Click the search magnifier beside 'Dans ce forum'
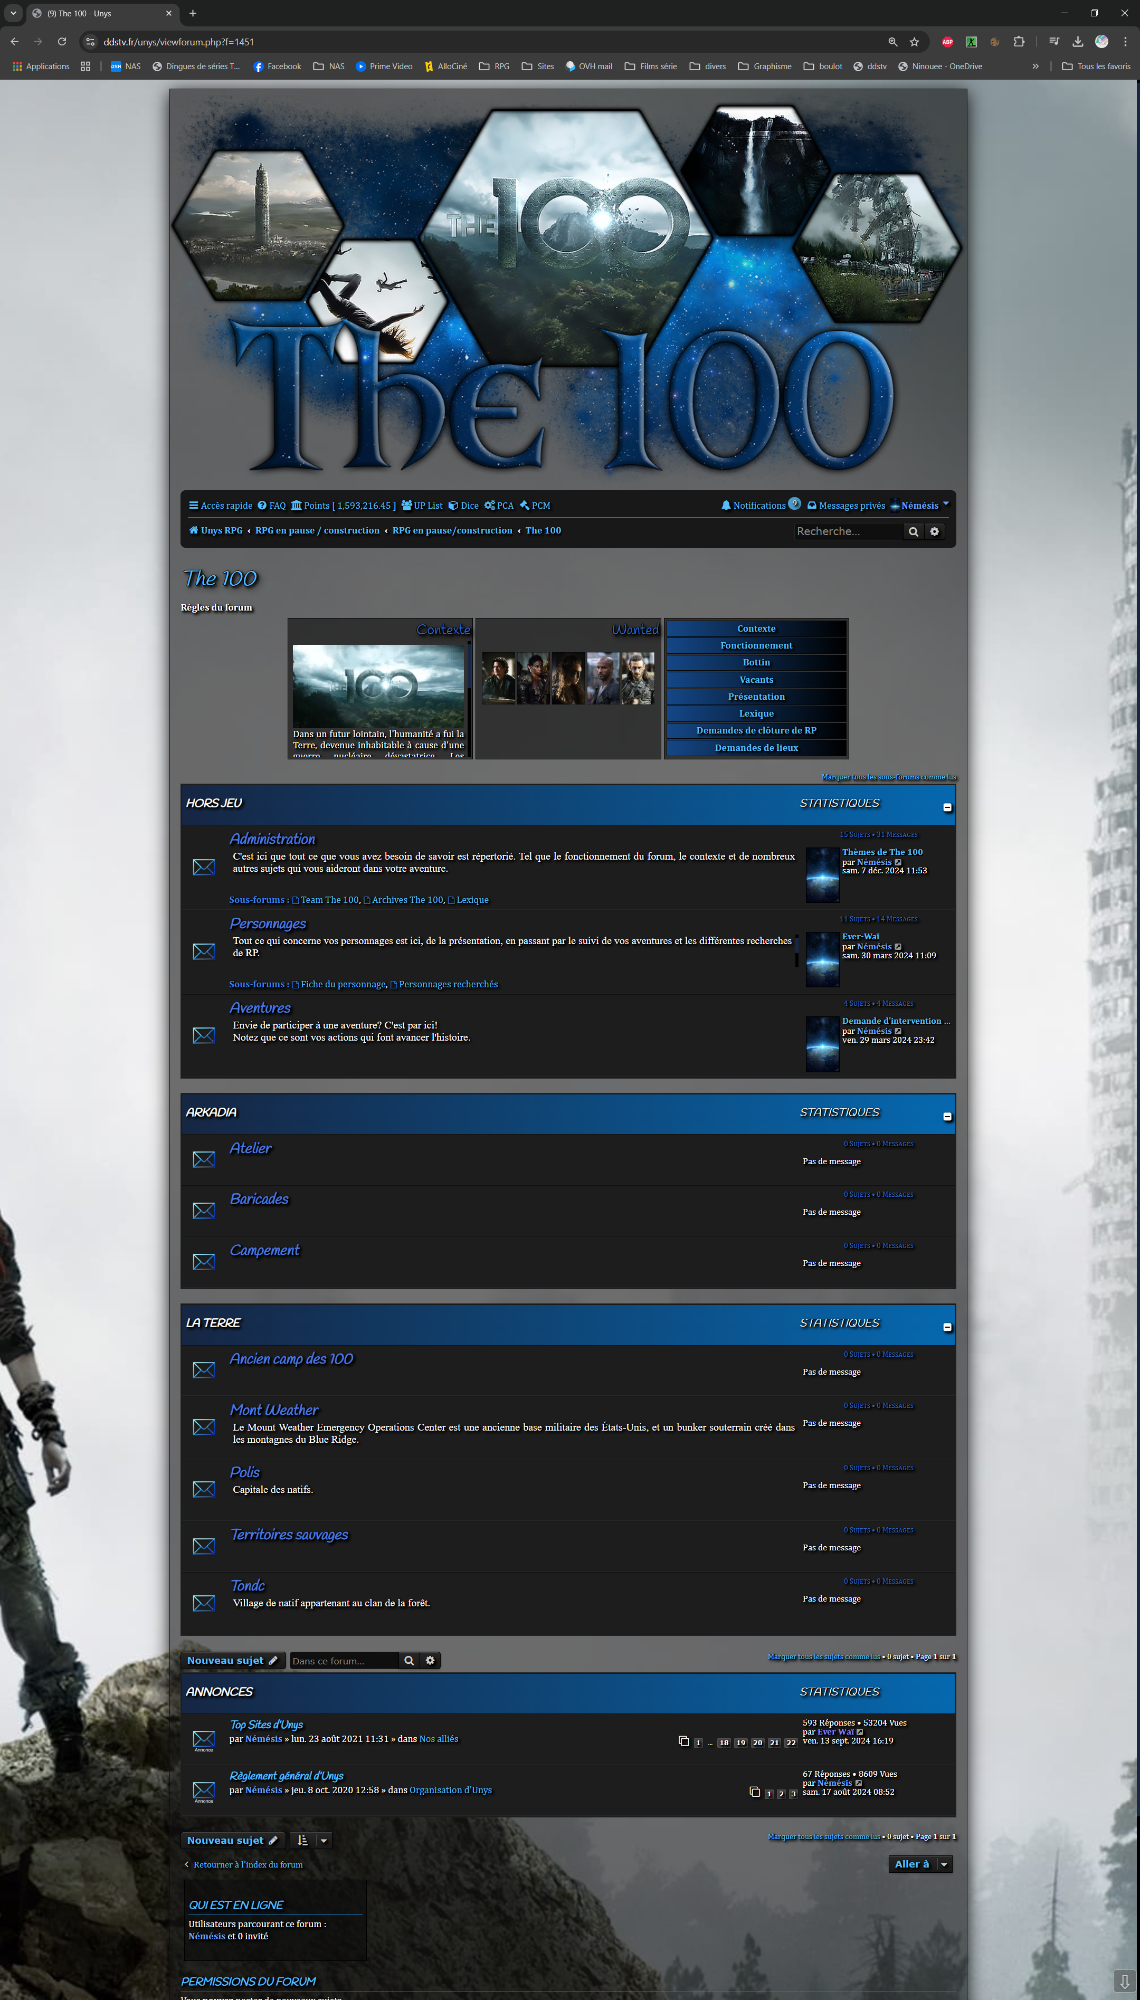The width and height of the screenshot is (1140, 2000). pos(409,1661)
